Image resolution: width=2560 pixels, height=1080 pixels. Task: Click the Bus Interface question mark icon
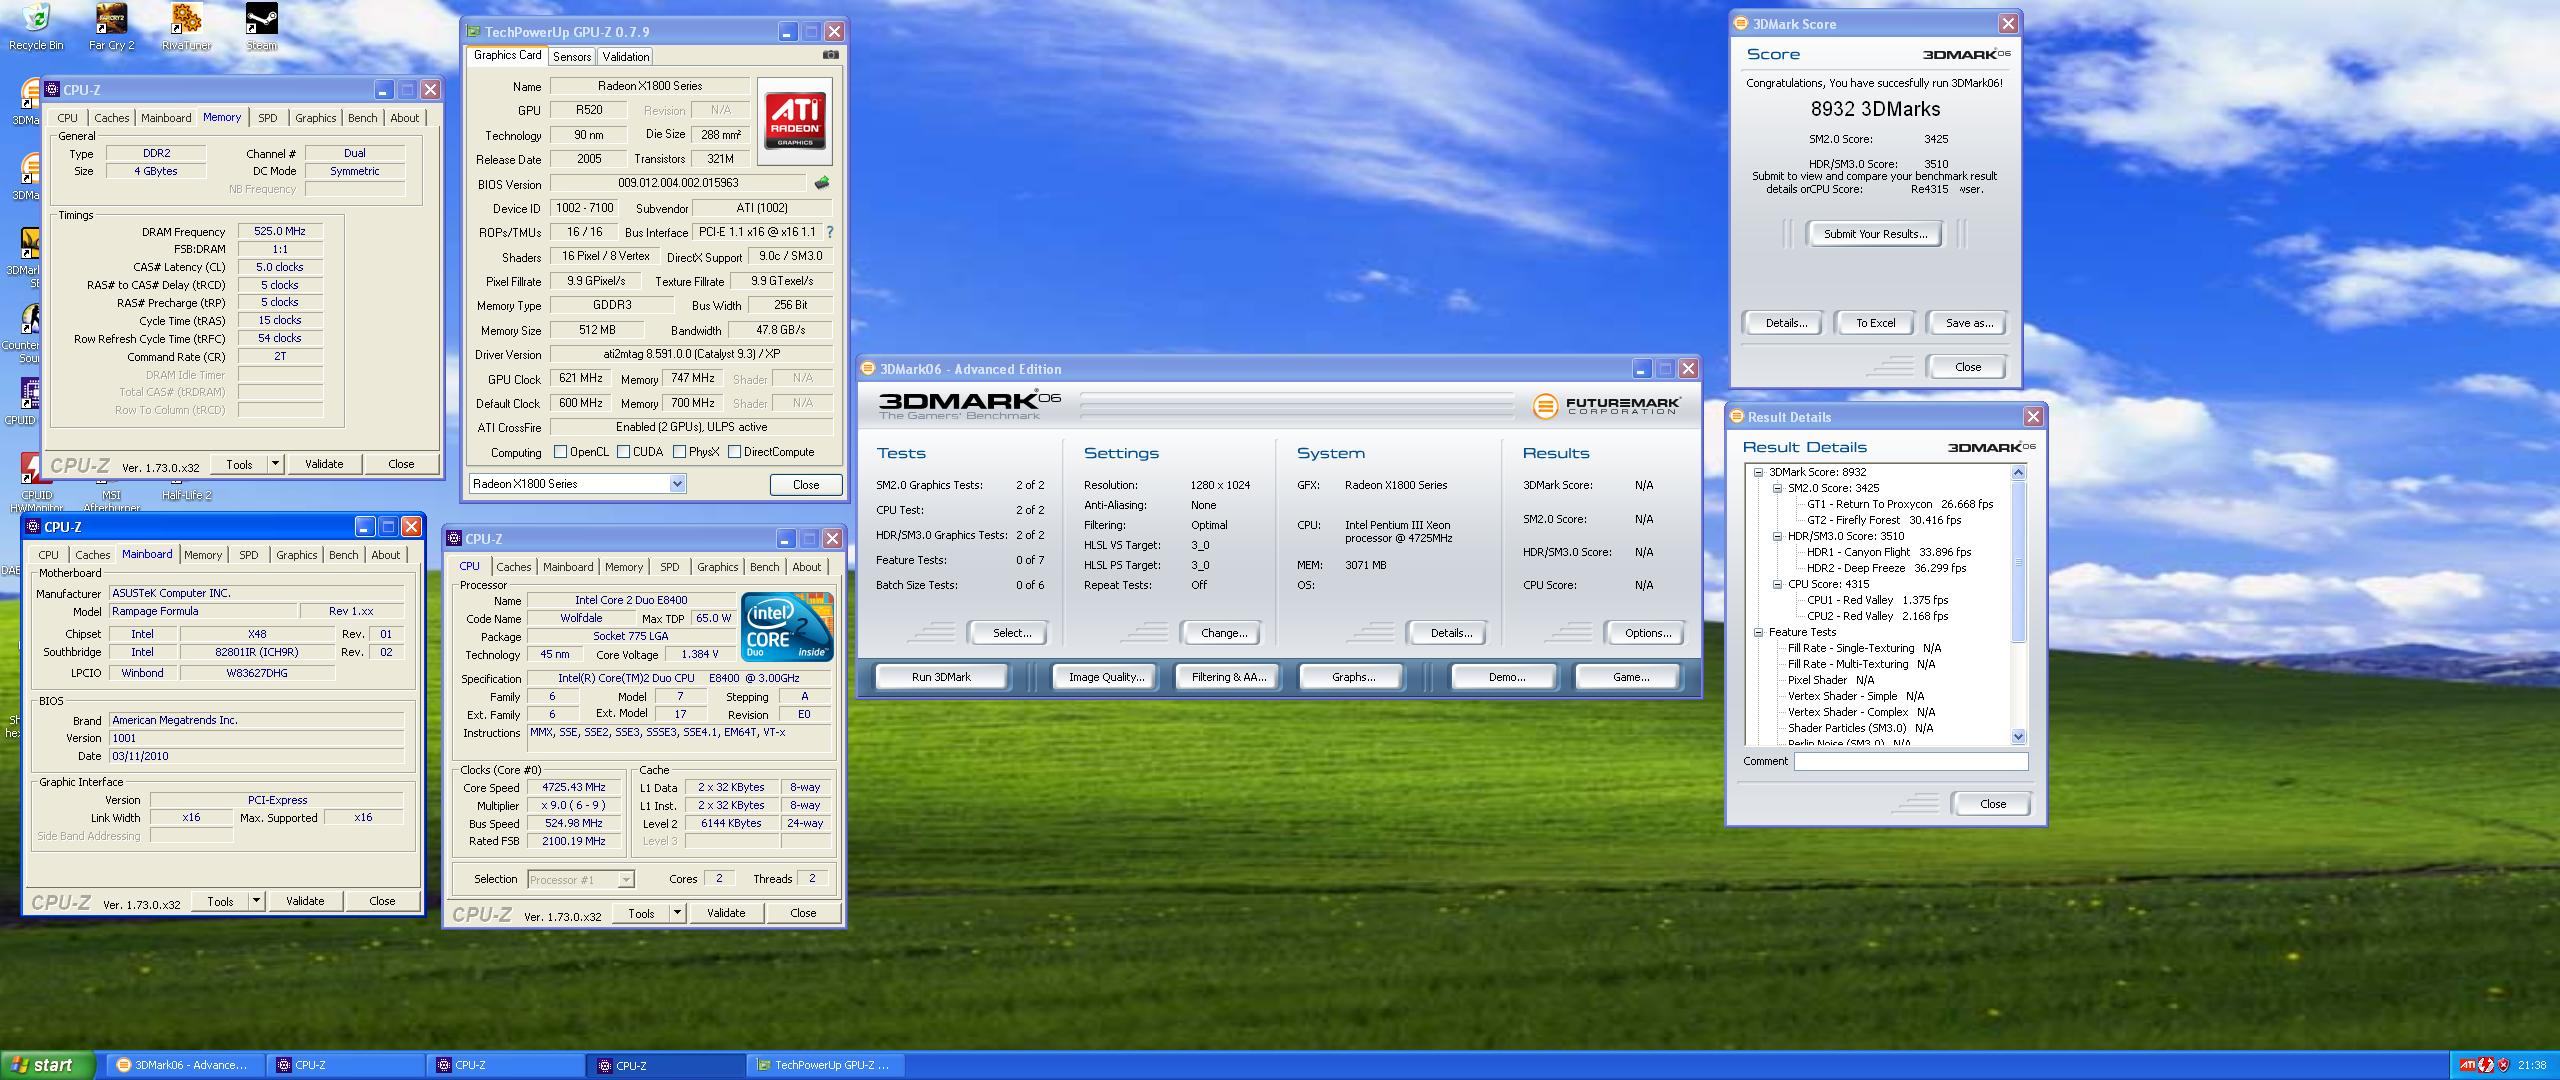(x=829, y=232)
